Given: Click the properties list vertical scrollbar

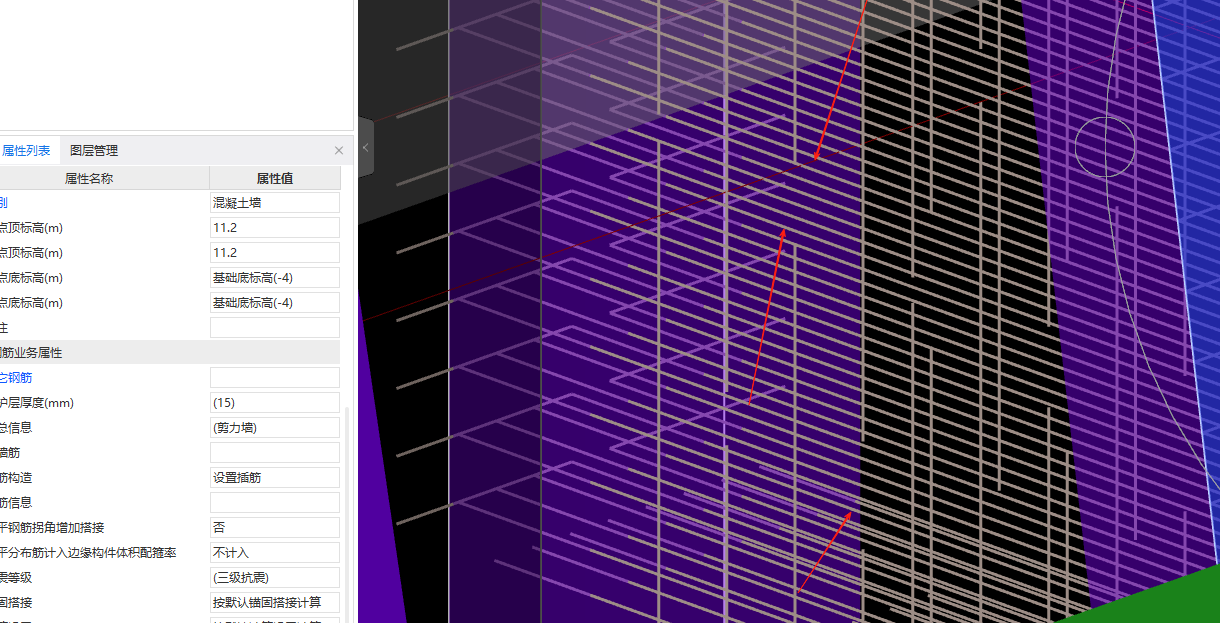Looking at the screenshot, I should pos(348,515).
